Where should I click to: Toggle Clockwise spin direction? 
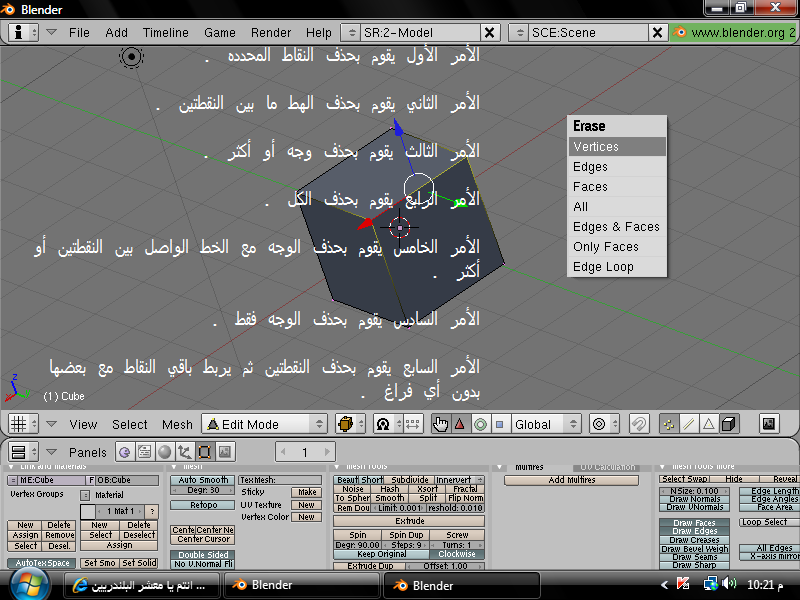point(457,554)
